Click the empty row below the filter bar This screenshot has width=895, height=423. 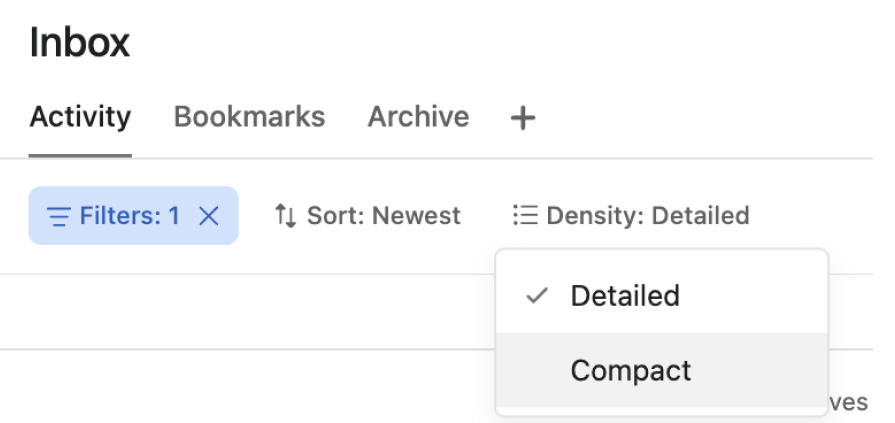[x=250, y=312]
